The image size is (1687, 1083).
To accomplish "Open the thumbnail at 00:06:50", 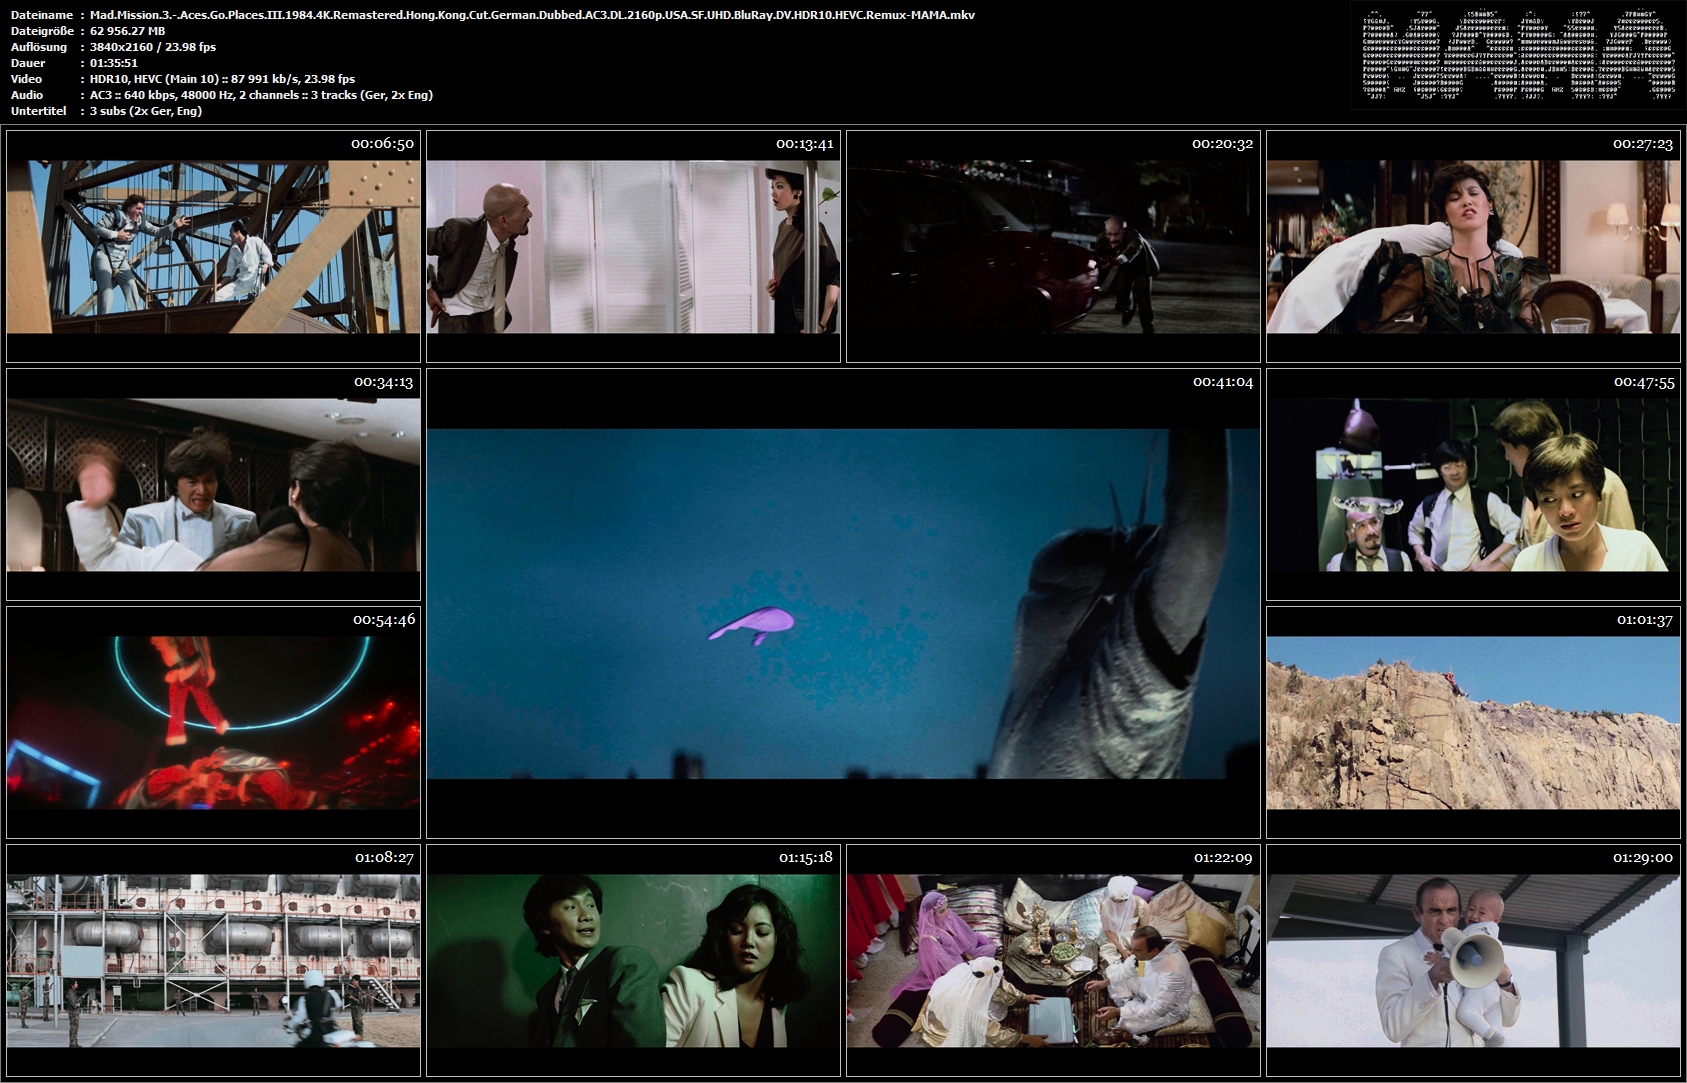I will point(213,246).
